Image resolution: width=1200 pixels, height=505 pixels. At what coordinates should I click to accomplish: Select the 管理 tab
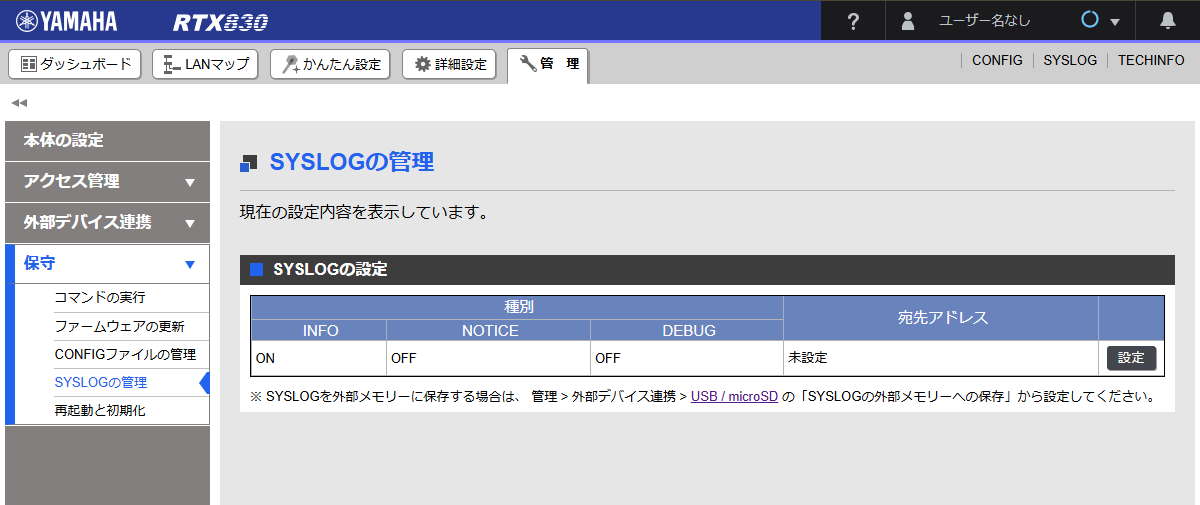(548, 66)
